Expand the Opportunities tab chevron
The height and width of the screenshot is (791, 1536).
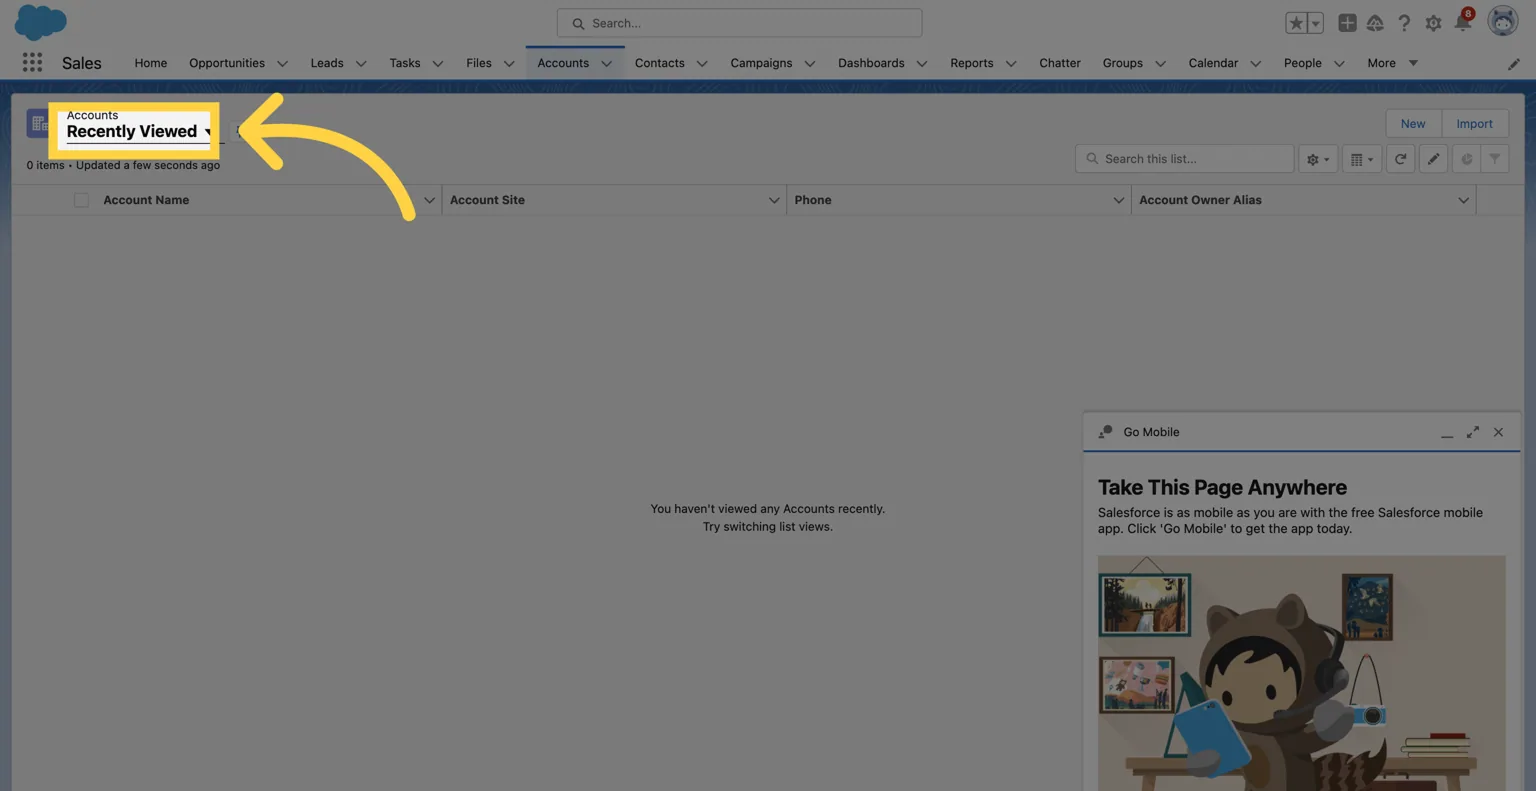click(282, 63)
